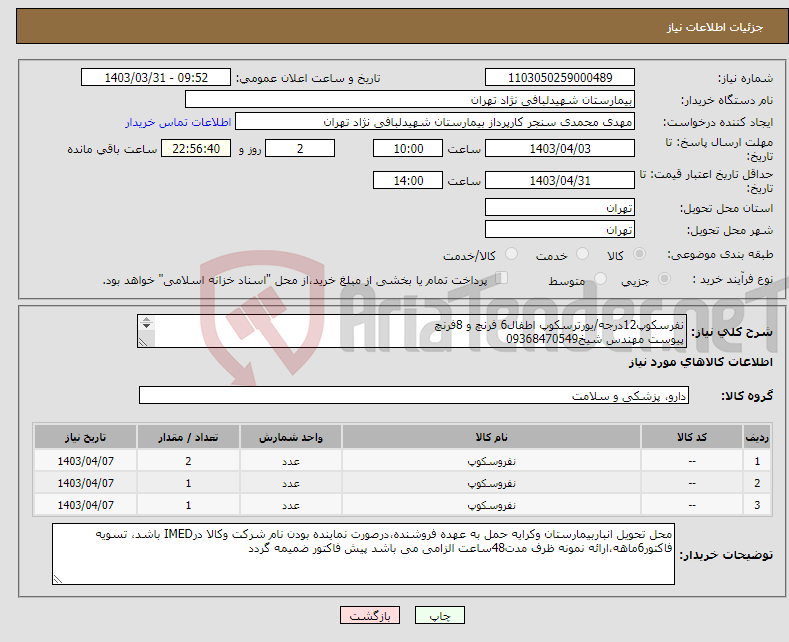This screenshot has width=789, height=642.
Task: Click the چاپ (print) button
Action: pos(439,615)
